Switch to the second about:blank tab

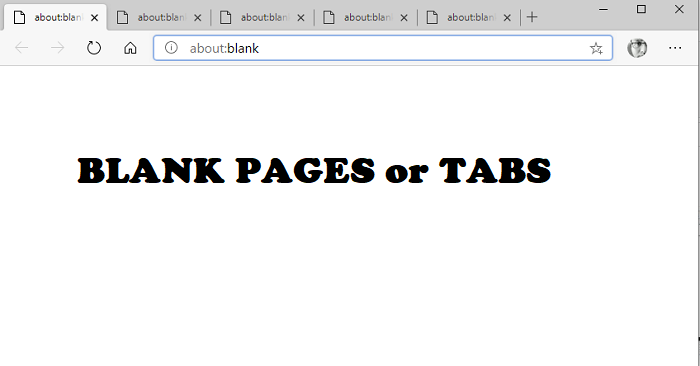pos(158,17)
